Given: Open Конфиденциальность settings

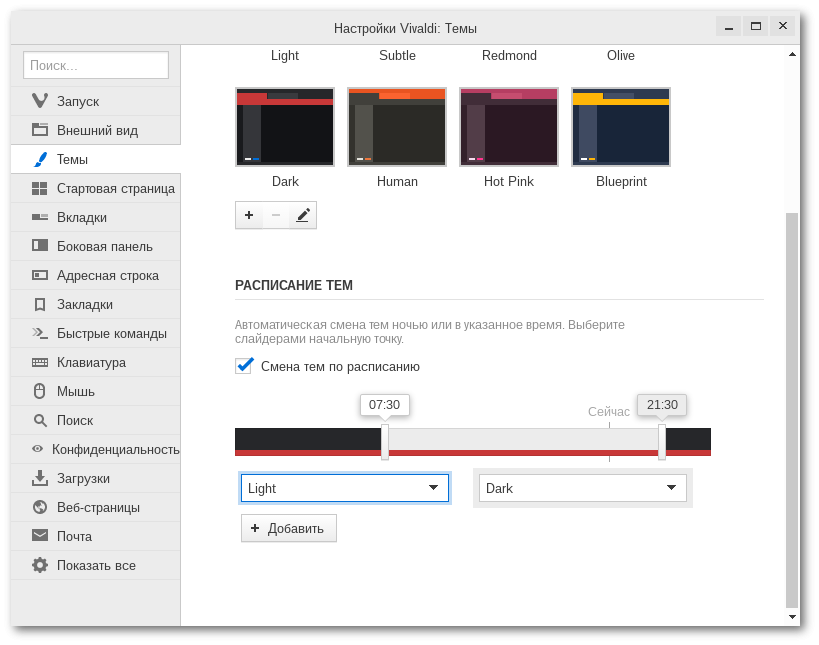Looking at the screenshot, I should tap(96, 449).
